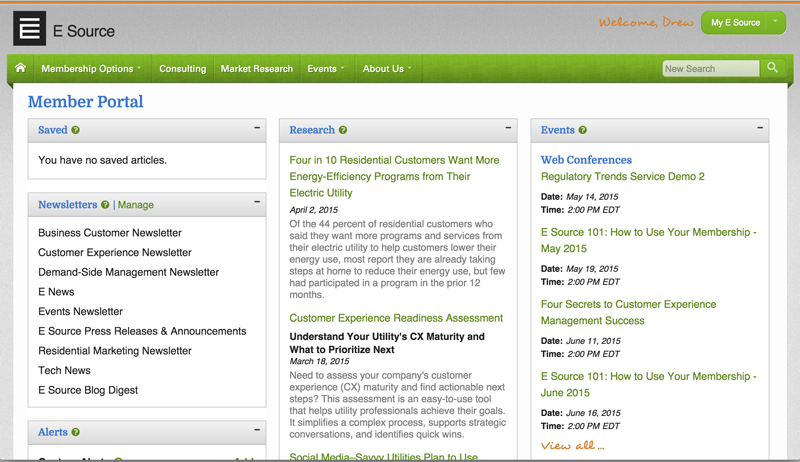This screenshot has height=462, width=800.
Task: Click the Saved panel title
Action: click(x=53, y=130)
